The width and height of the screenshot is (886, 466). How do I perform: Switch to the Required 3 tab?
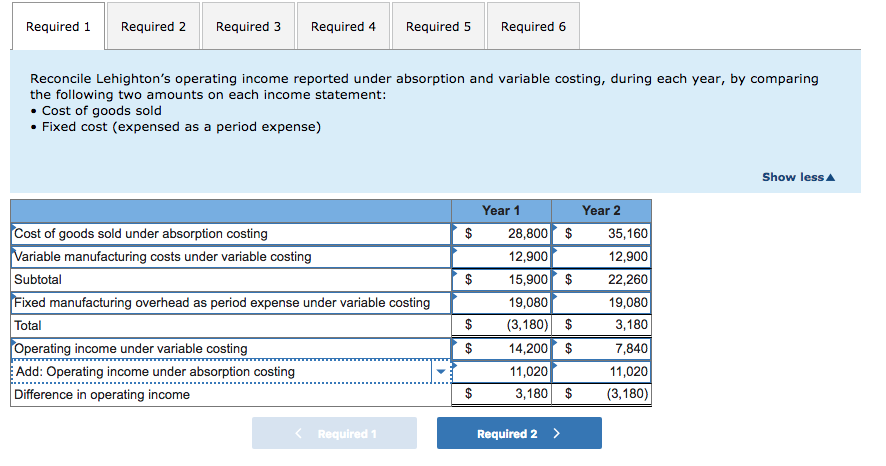[248, 27]
